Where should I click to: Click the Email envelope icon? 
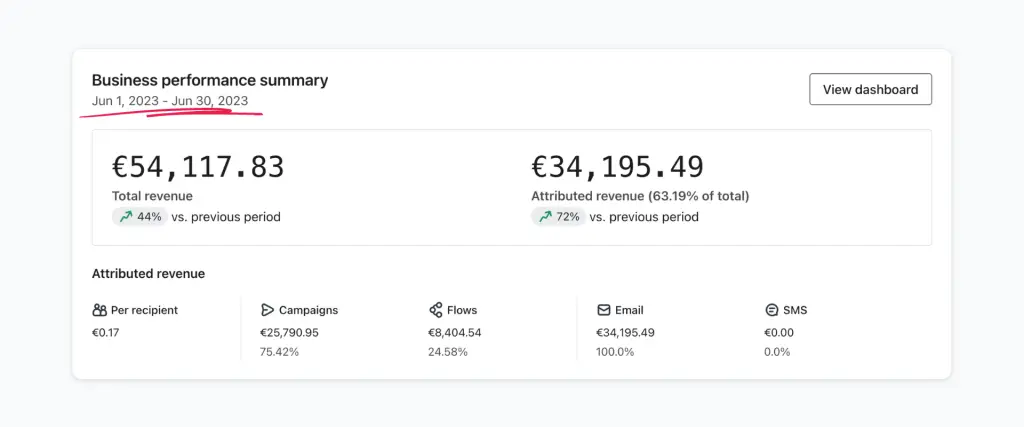coord(603,310)
